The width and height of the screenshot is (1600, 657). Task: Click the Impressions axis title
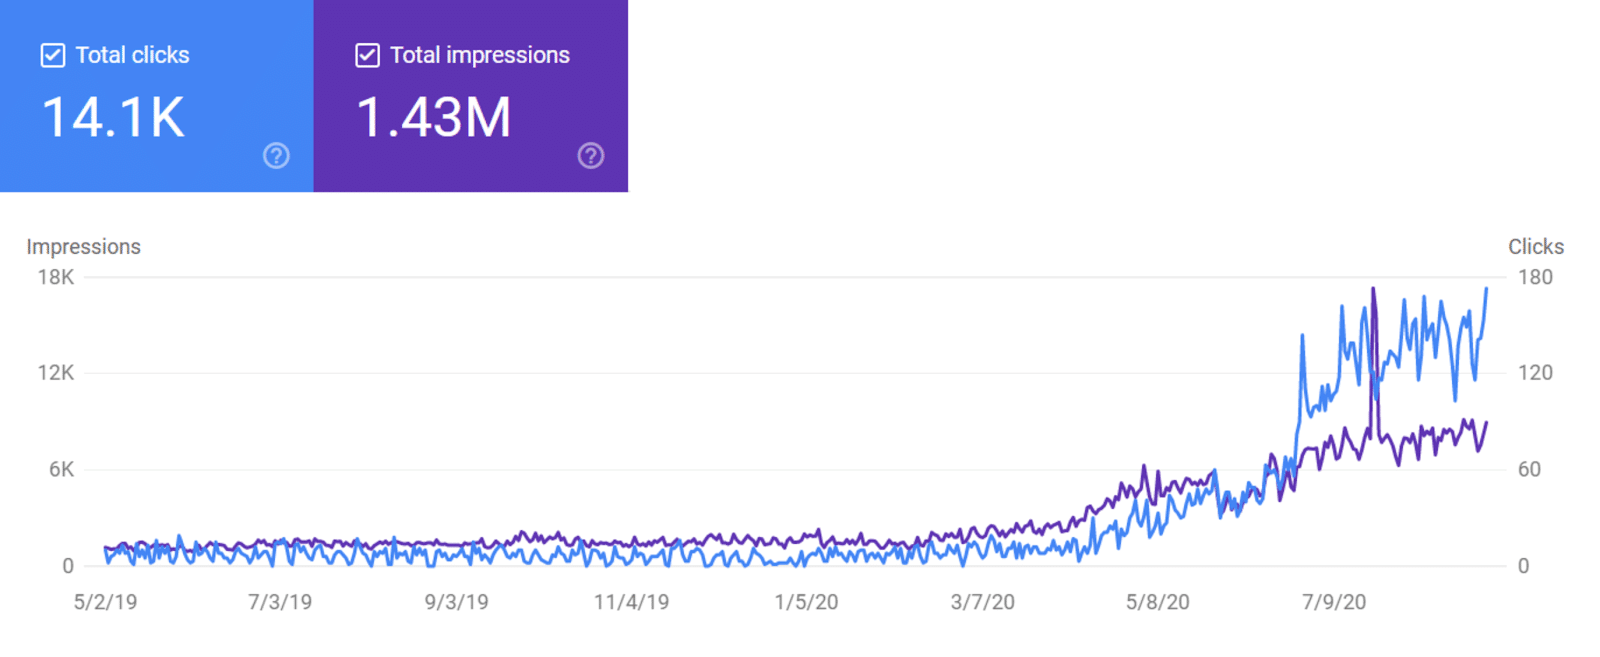[83, 247]
